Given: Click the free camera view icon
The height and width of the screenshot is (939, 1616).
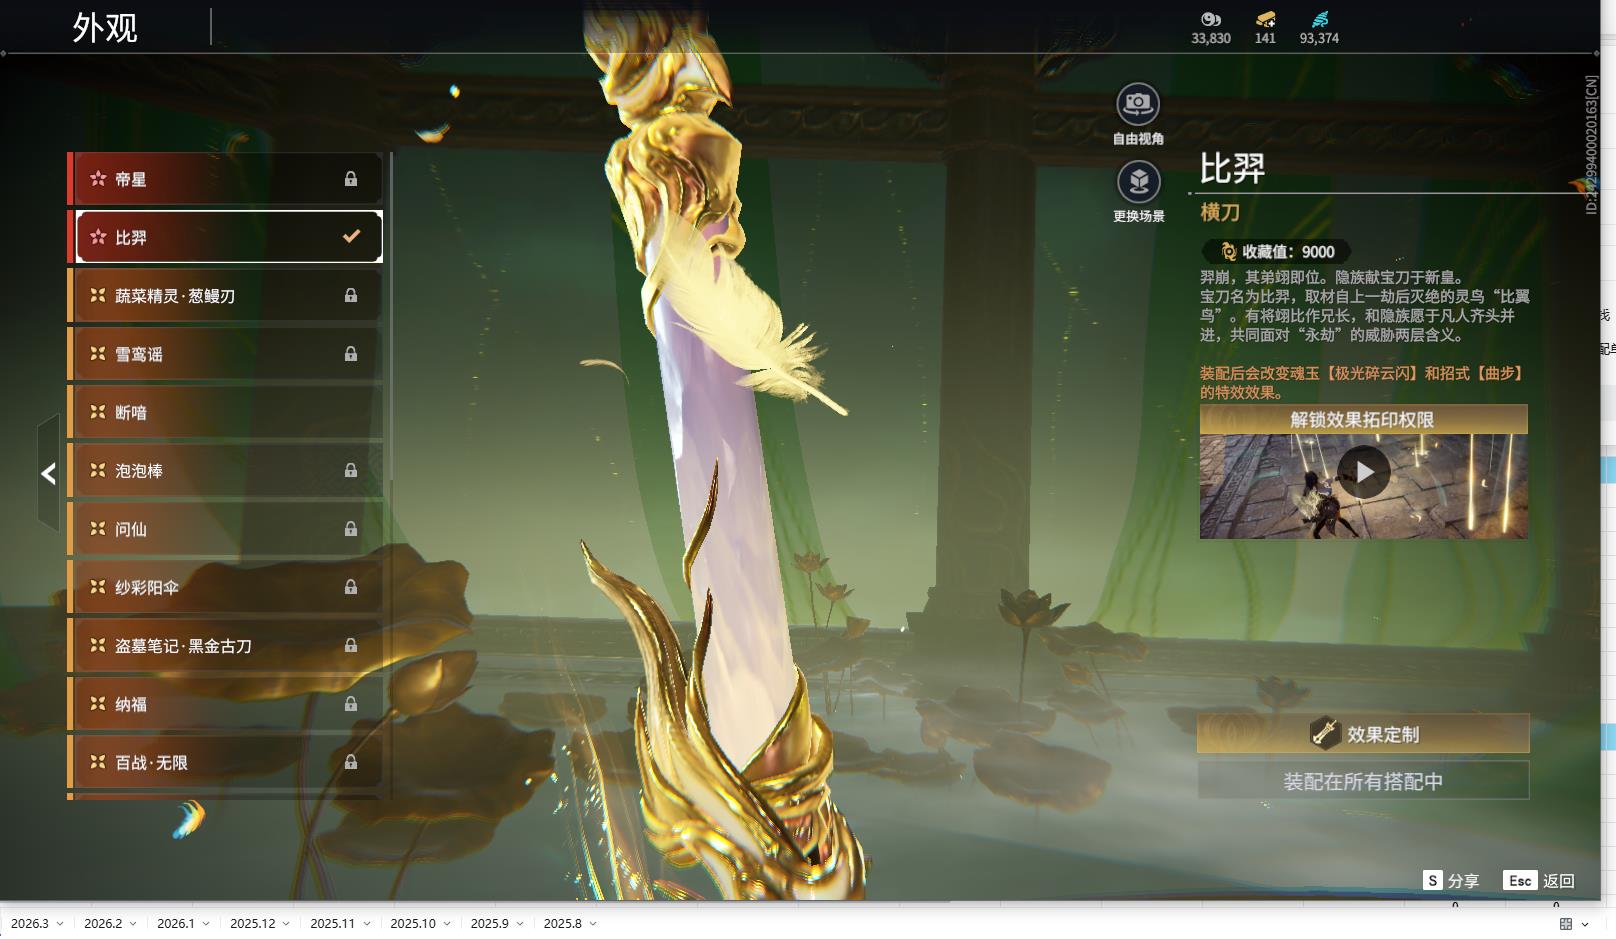Looking at the screenshot, I should point(1138,104).
